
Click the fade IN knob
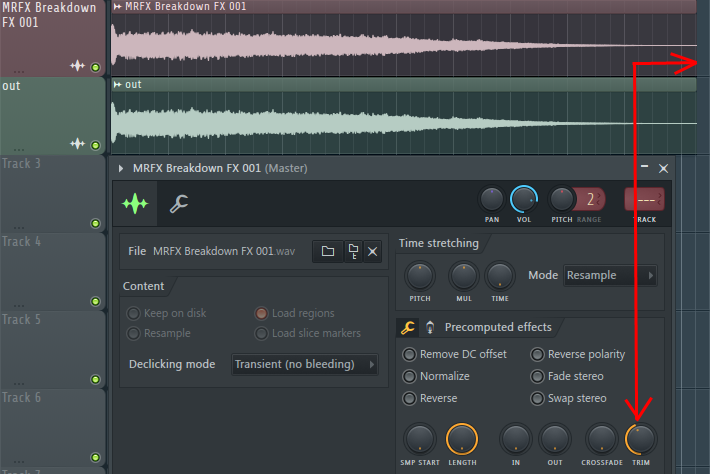click(516, 439)
